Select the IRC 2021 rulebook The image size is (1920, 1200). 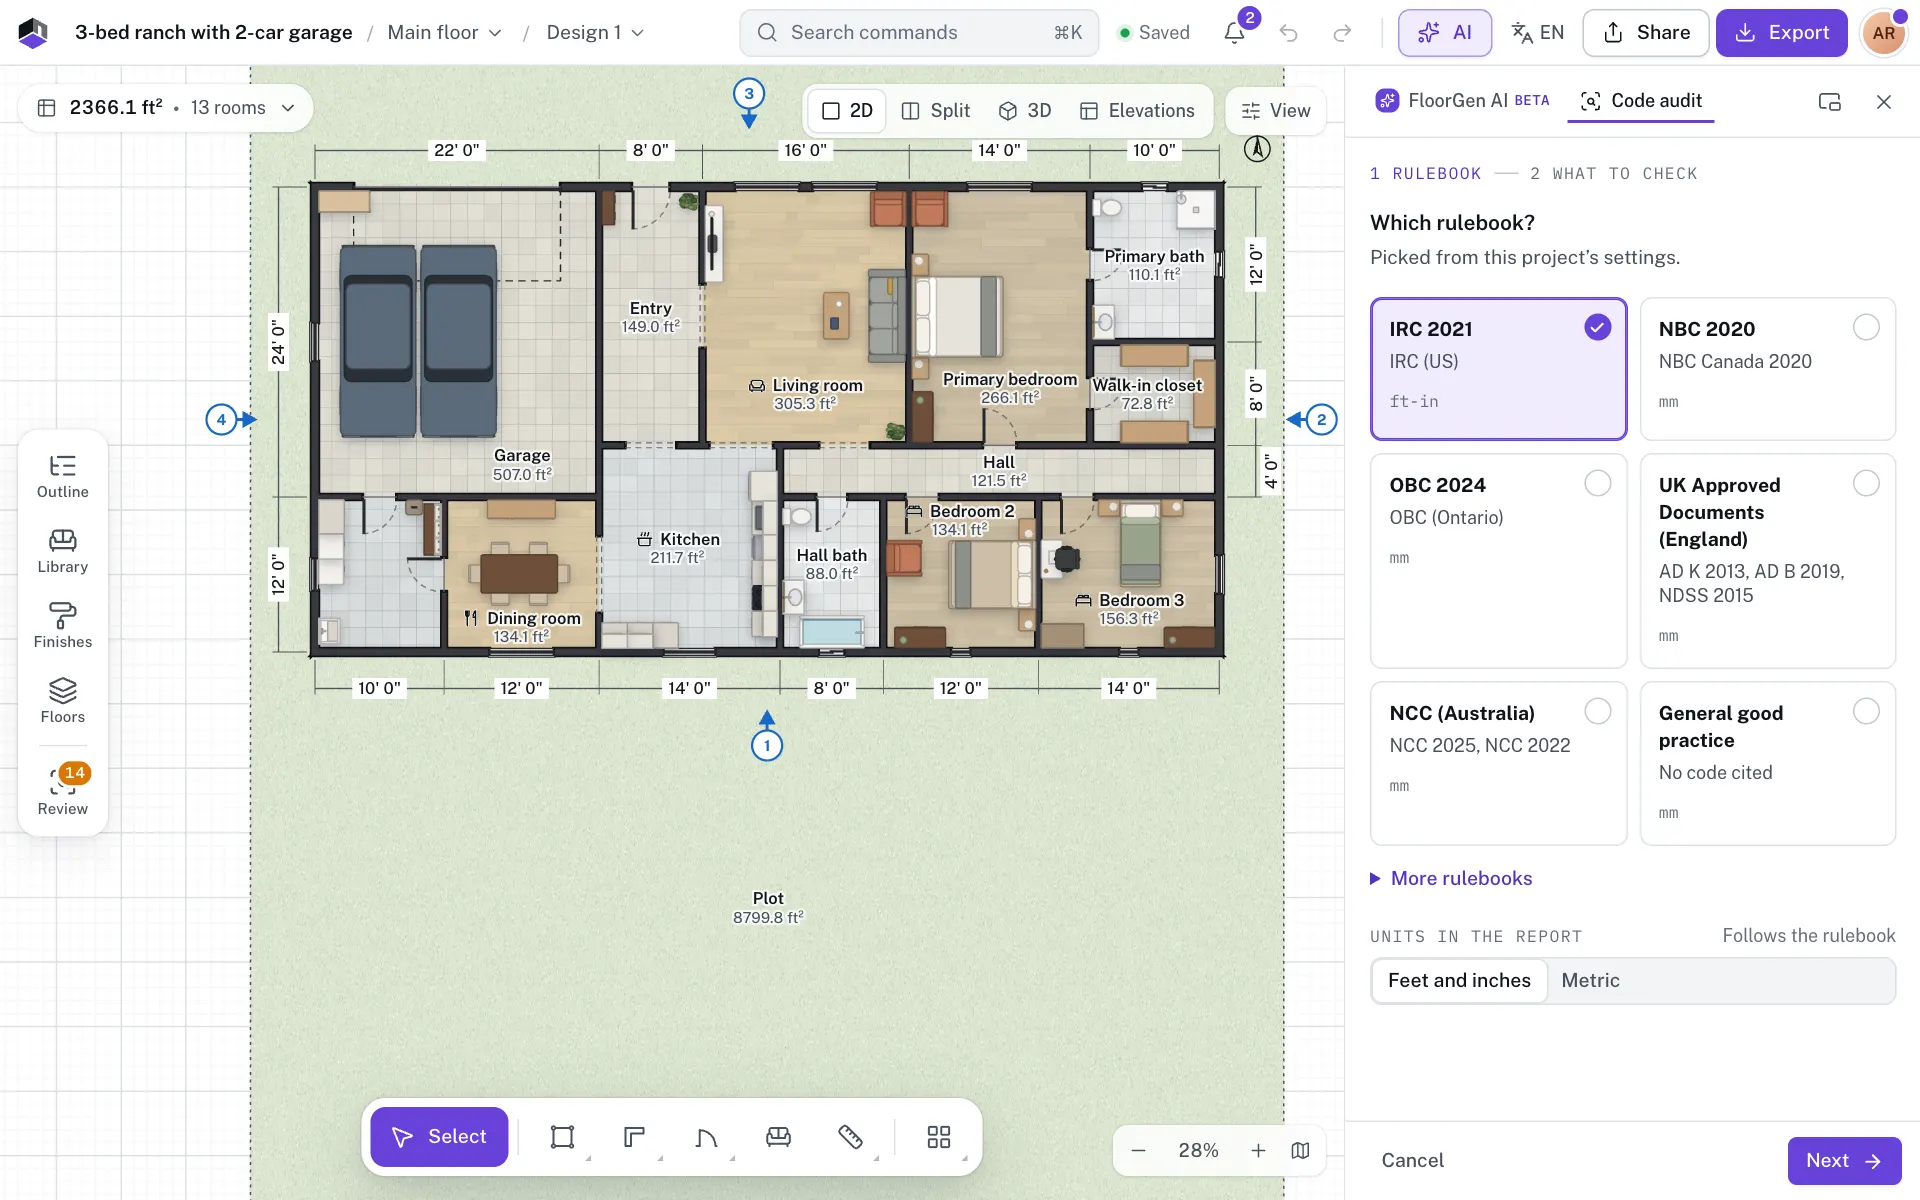tap(1498, 368)
